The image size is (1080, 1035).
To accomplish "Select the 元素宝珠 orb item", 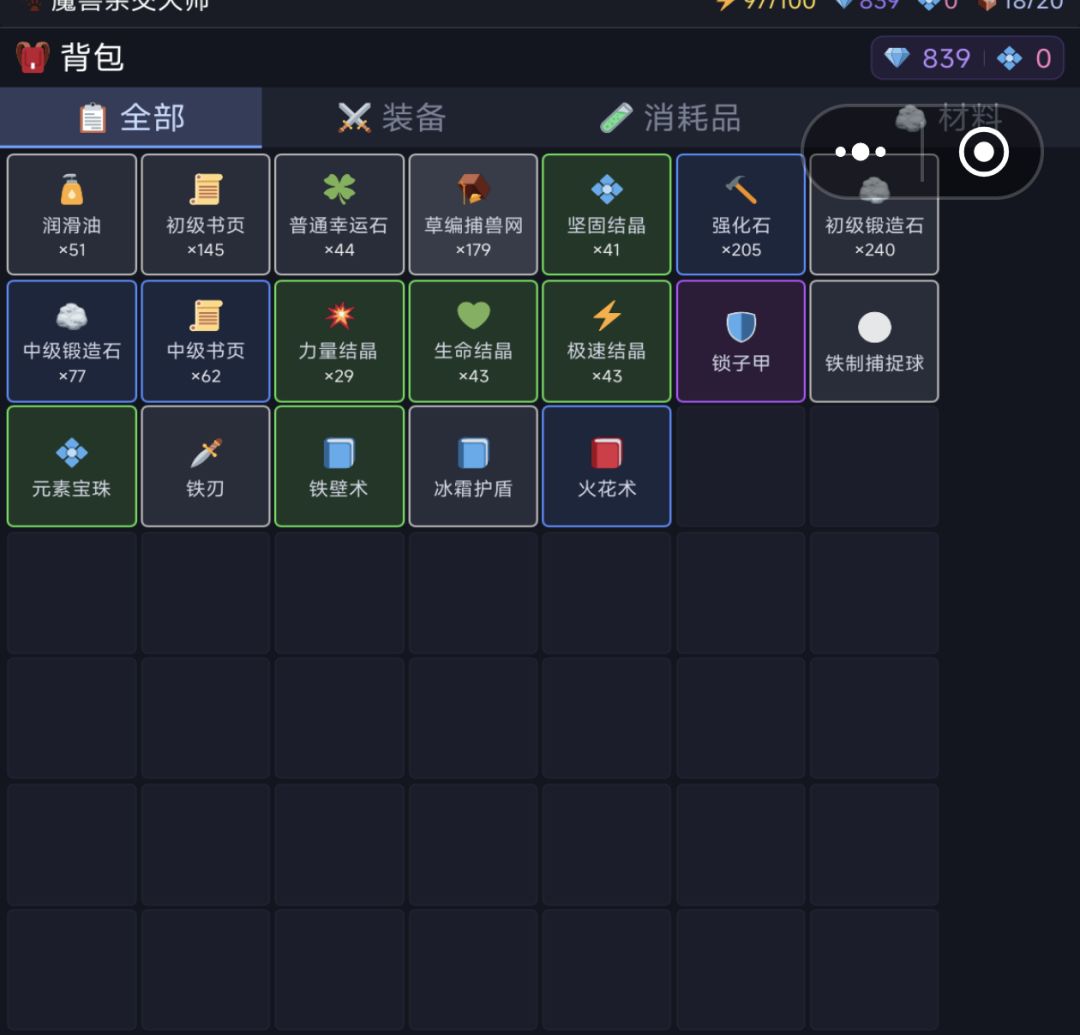I will [72, 466].
